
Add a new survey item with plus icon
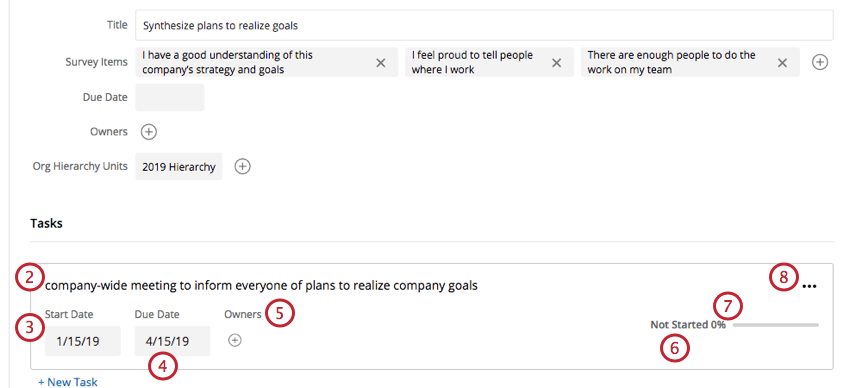820,63
